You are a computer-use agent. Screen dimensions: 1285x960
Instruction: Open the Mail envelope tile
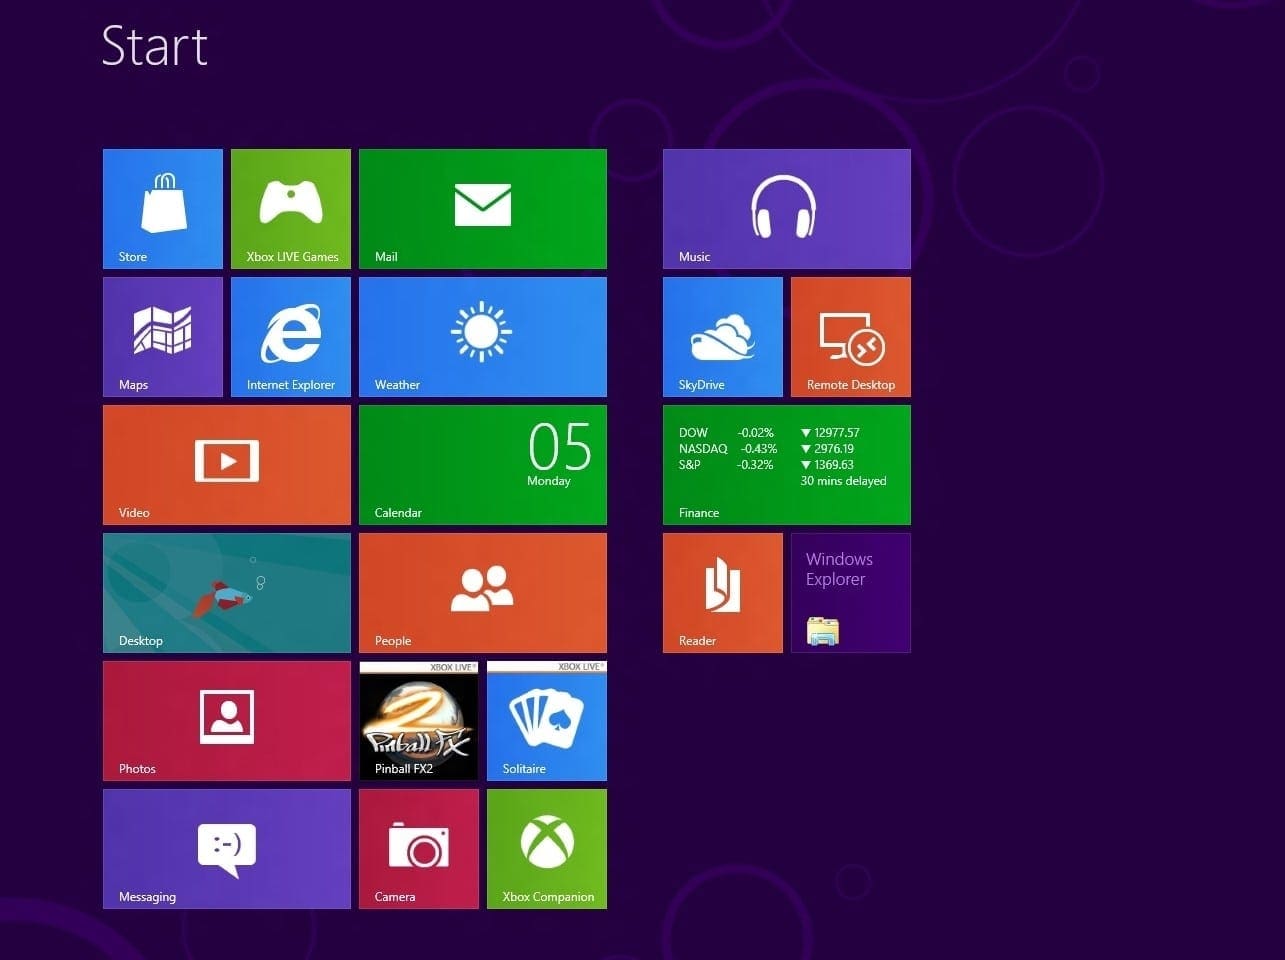click(x=482, y=208)
